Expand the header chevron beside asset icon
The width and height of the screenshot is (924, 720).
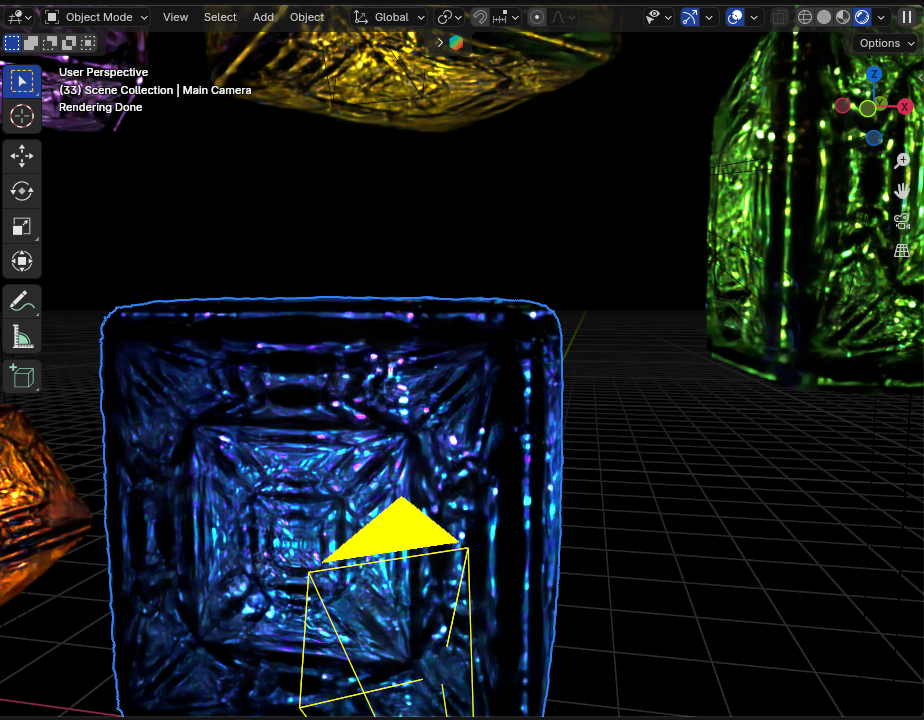coord(440,42)
